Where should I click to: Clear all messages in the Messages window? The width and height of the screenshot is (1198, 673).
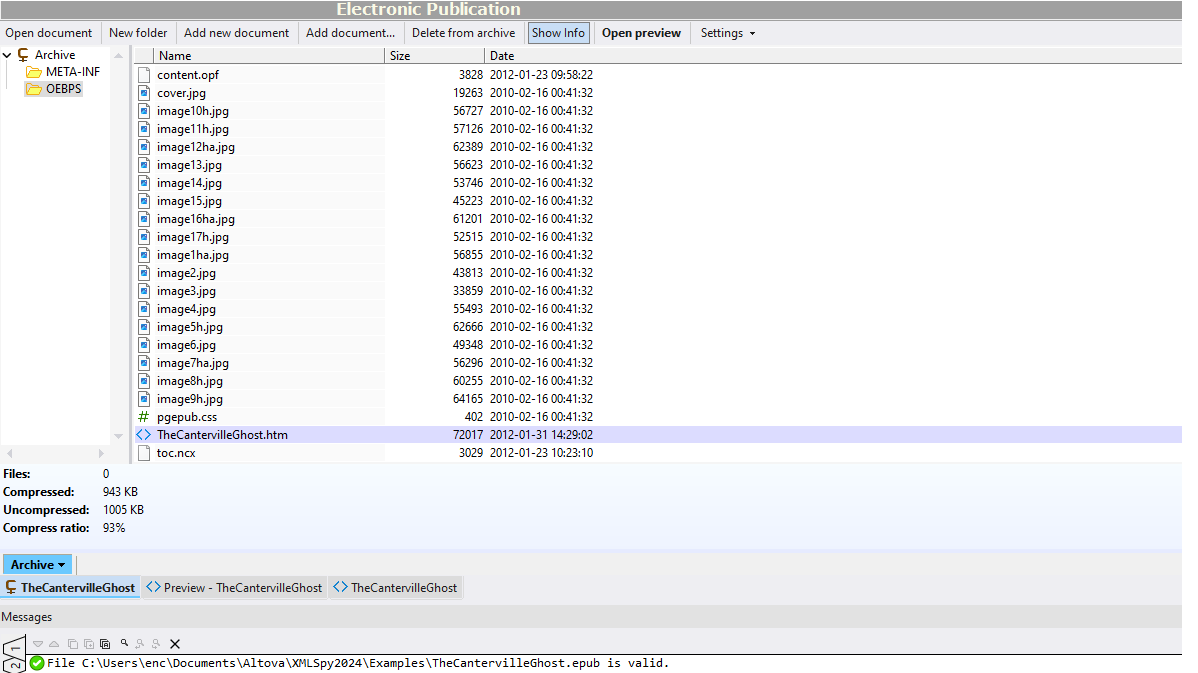pos(174,644)
